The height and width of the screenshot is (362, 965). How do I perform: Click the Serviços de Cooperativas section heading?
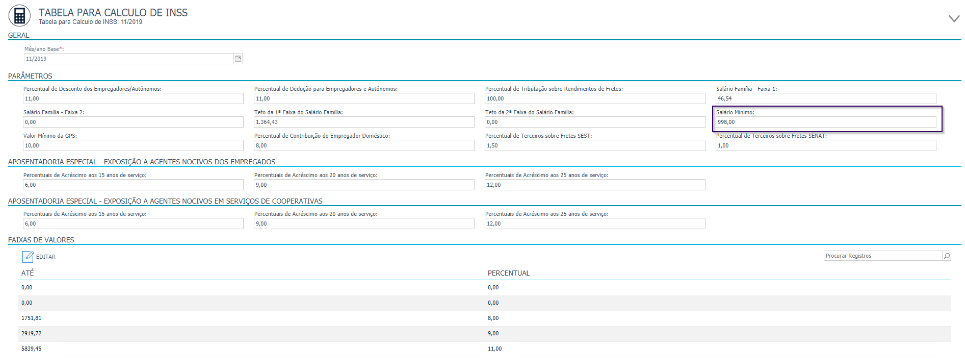coord(166,201)
